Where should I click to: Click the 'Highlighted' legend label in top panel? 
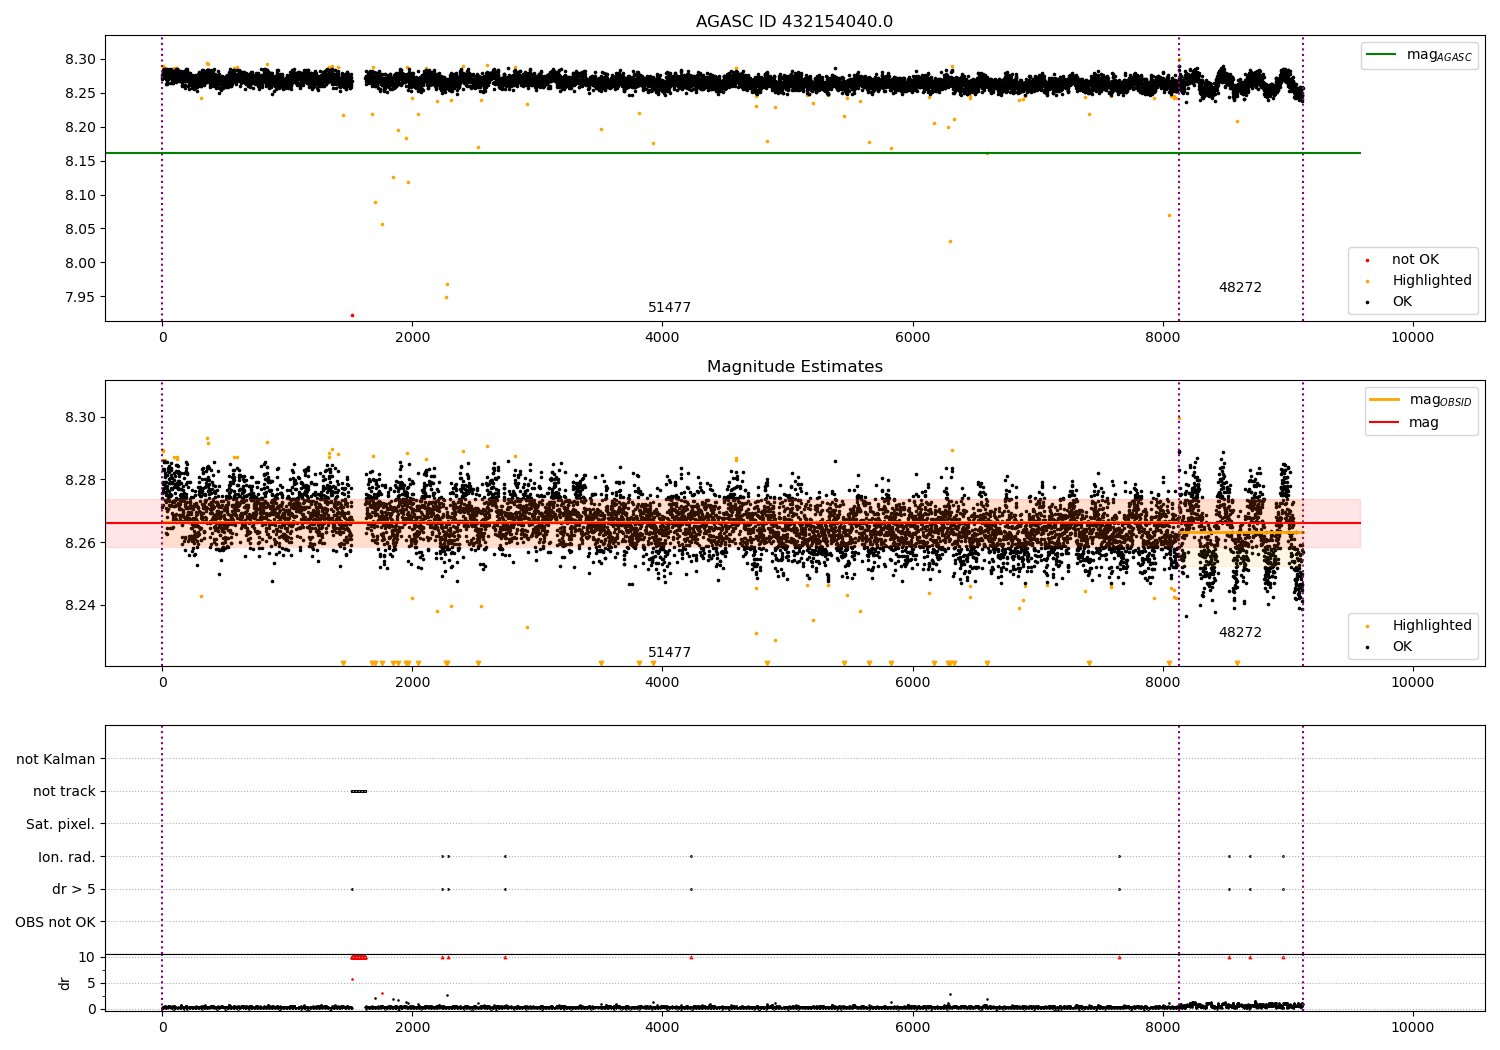[x=1432, y=281]
